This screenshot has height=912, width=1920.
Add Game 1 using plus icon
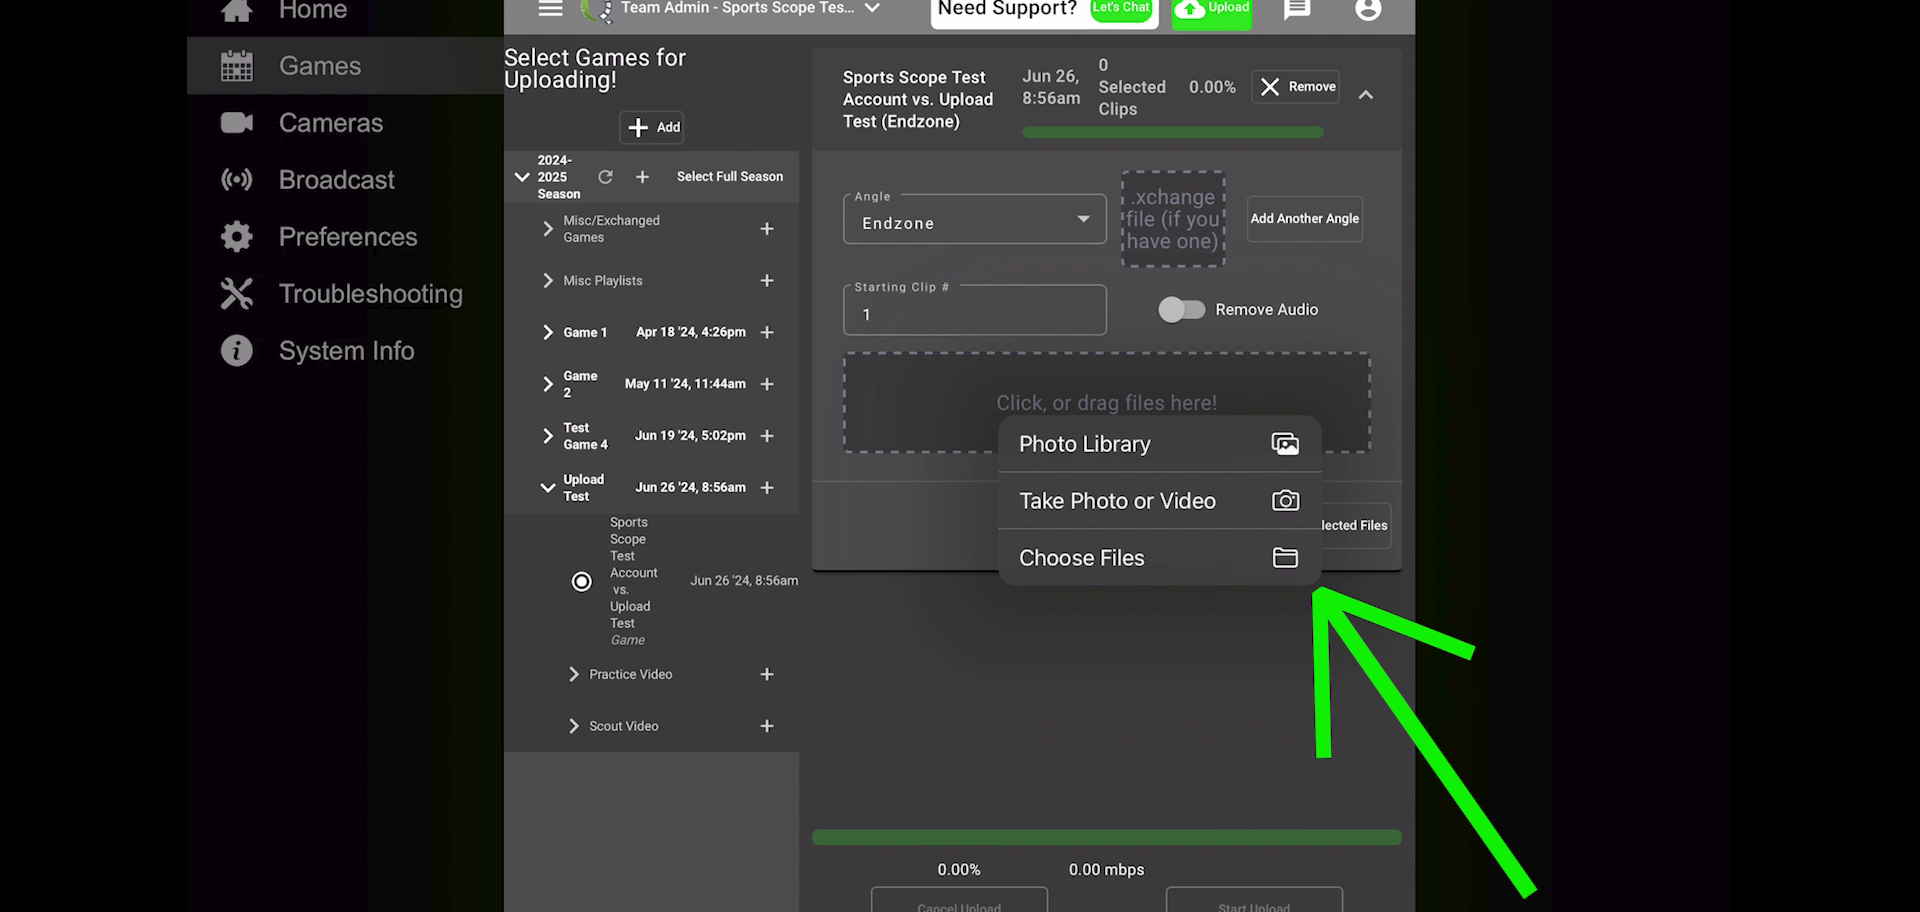click(767, 333)
